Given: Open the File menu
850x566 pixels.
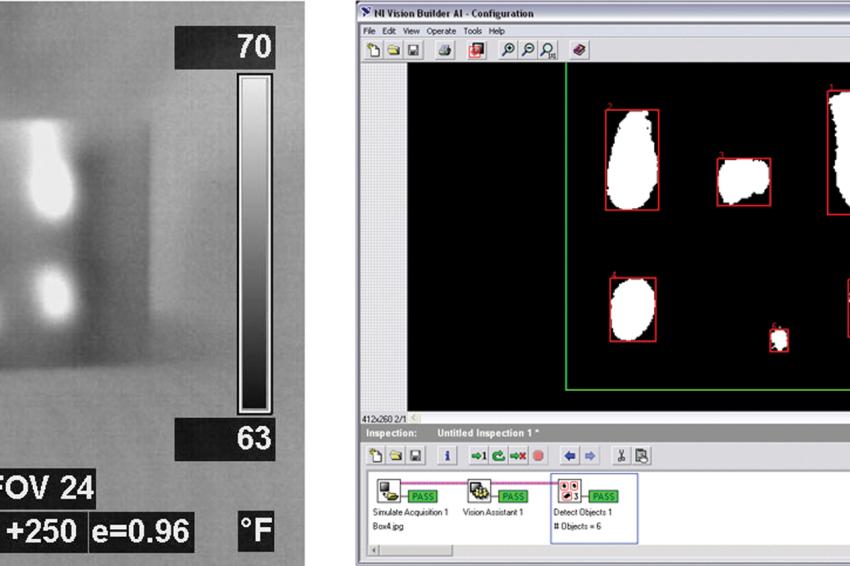Looking at the screenshot, I should [x=369, y=31].
